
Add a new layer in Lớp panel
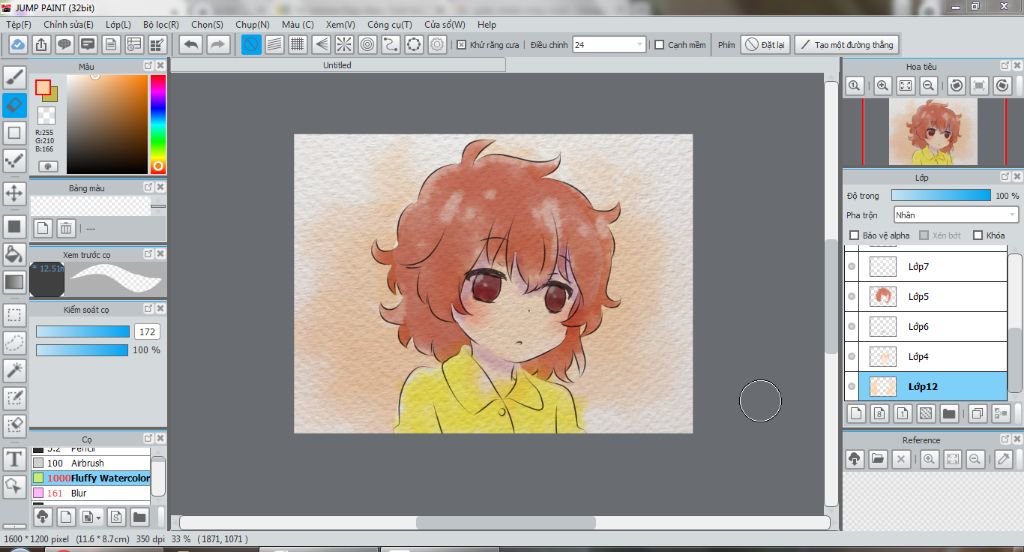pos(856,413)
